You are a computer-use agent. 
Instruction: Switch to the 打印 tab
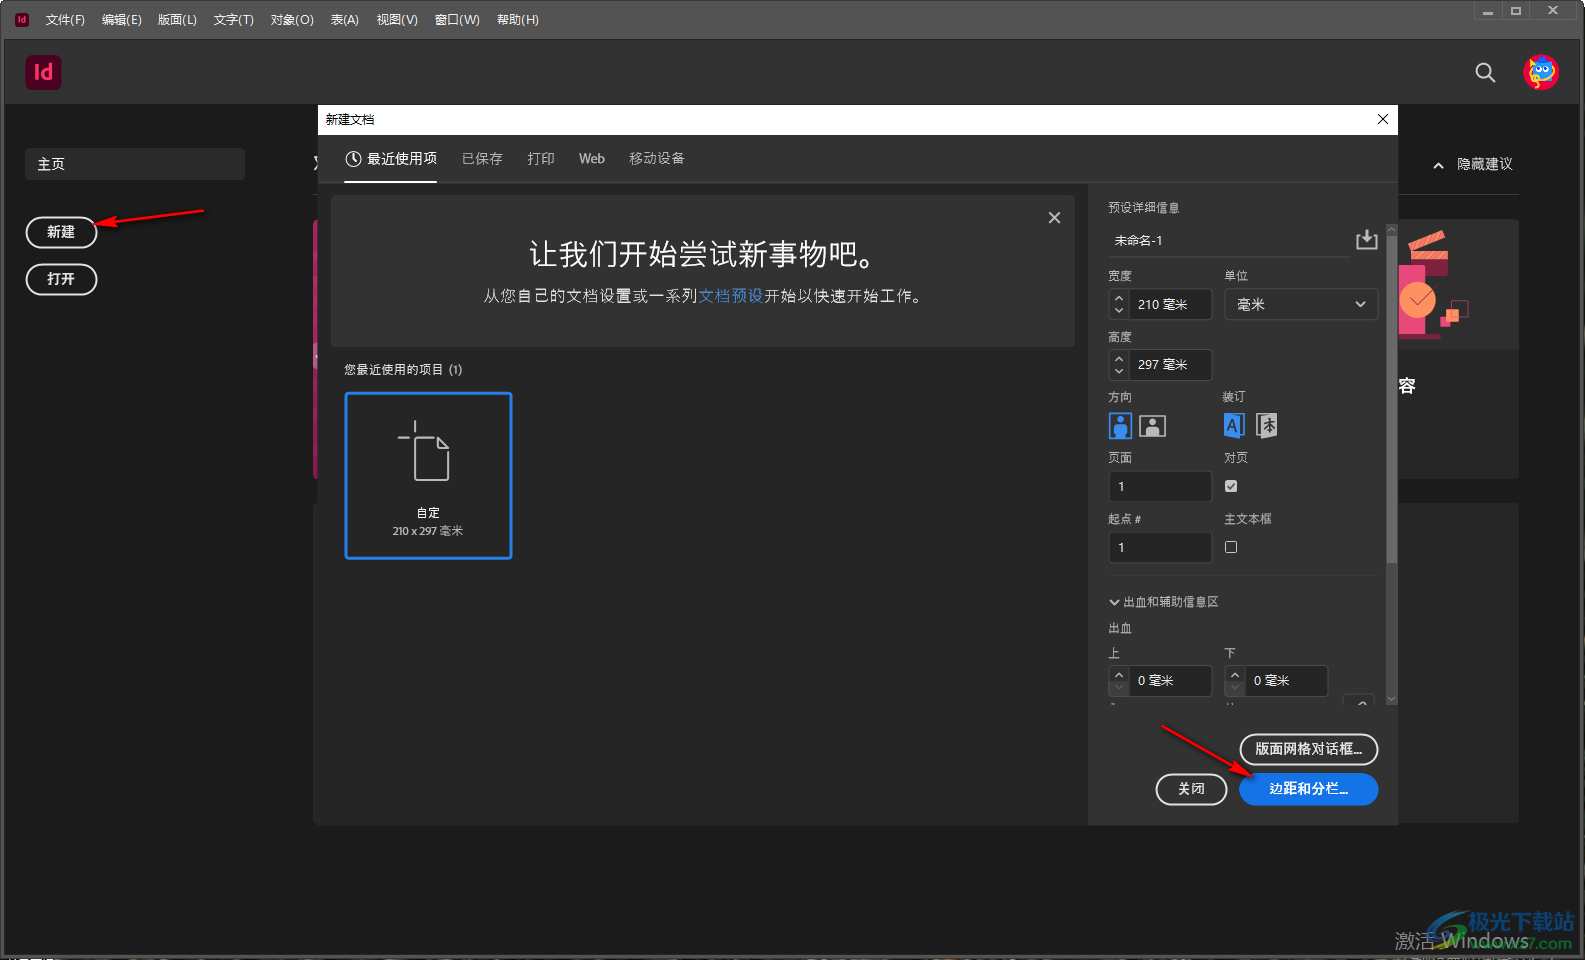(x=541, y=159)
